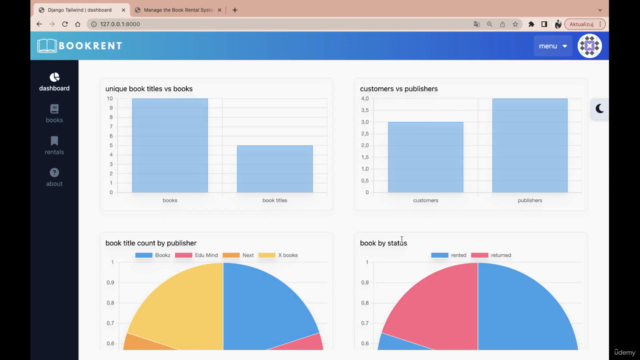Reload the current page
640x360 pixels.
click(x=64, y=24)
